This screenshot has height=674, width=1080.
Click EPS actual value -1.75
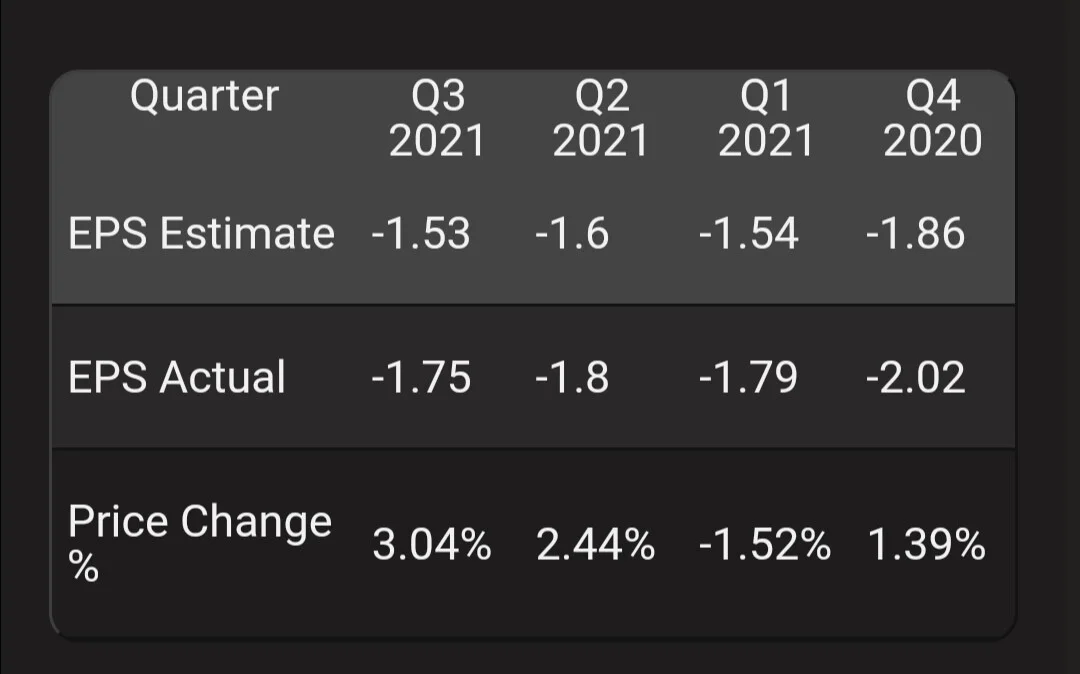[x=421, y=377]
